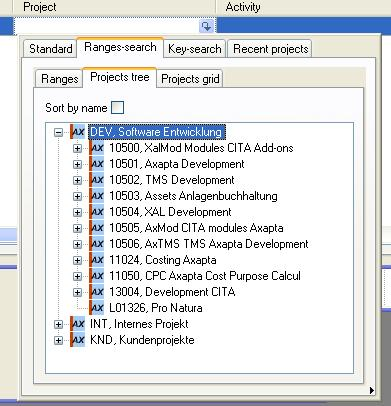Toggle the Sort by name checkbox
This screenshot has height=406, width=391.
tap(117, 108)
